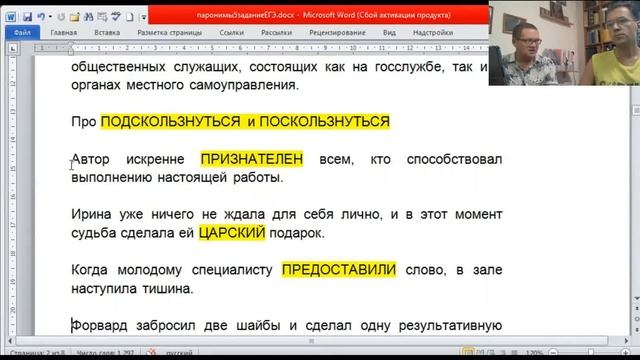Go to previous page using double-arrow button

[636, 309]
